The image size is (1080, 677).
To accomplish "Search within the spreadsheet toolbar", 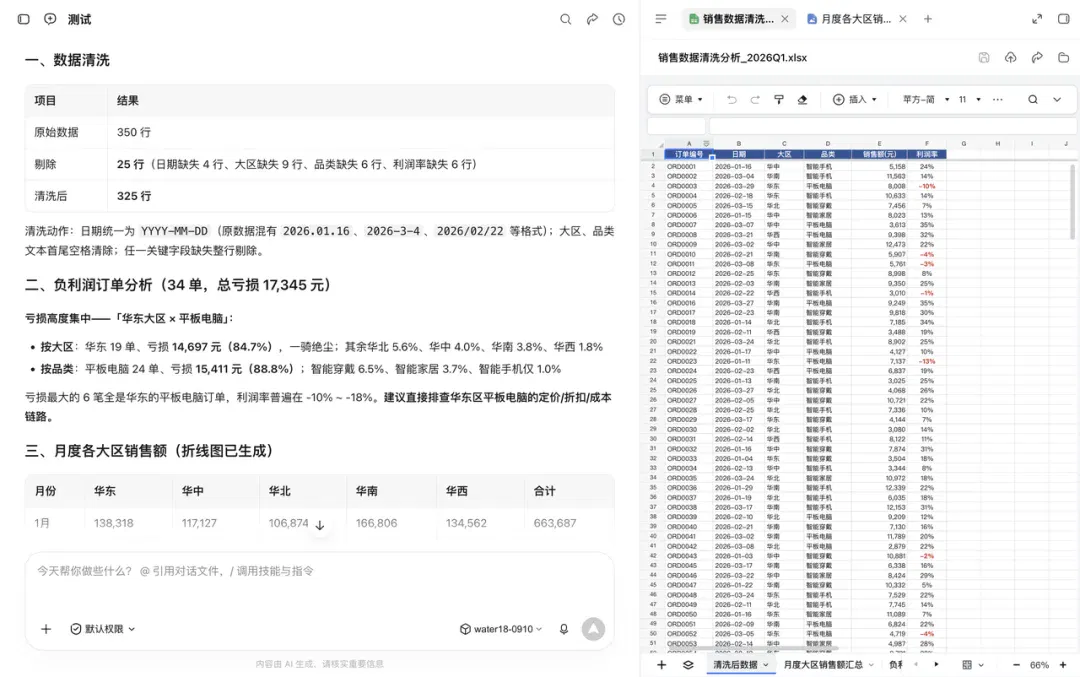I will [1032, 100].
